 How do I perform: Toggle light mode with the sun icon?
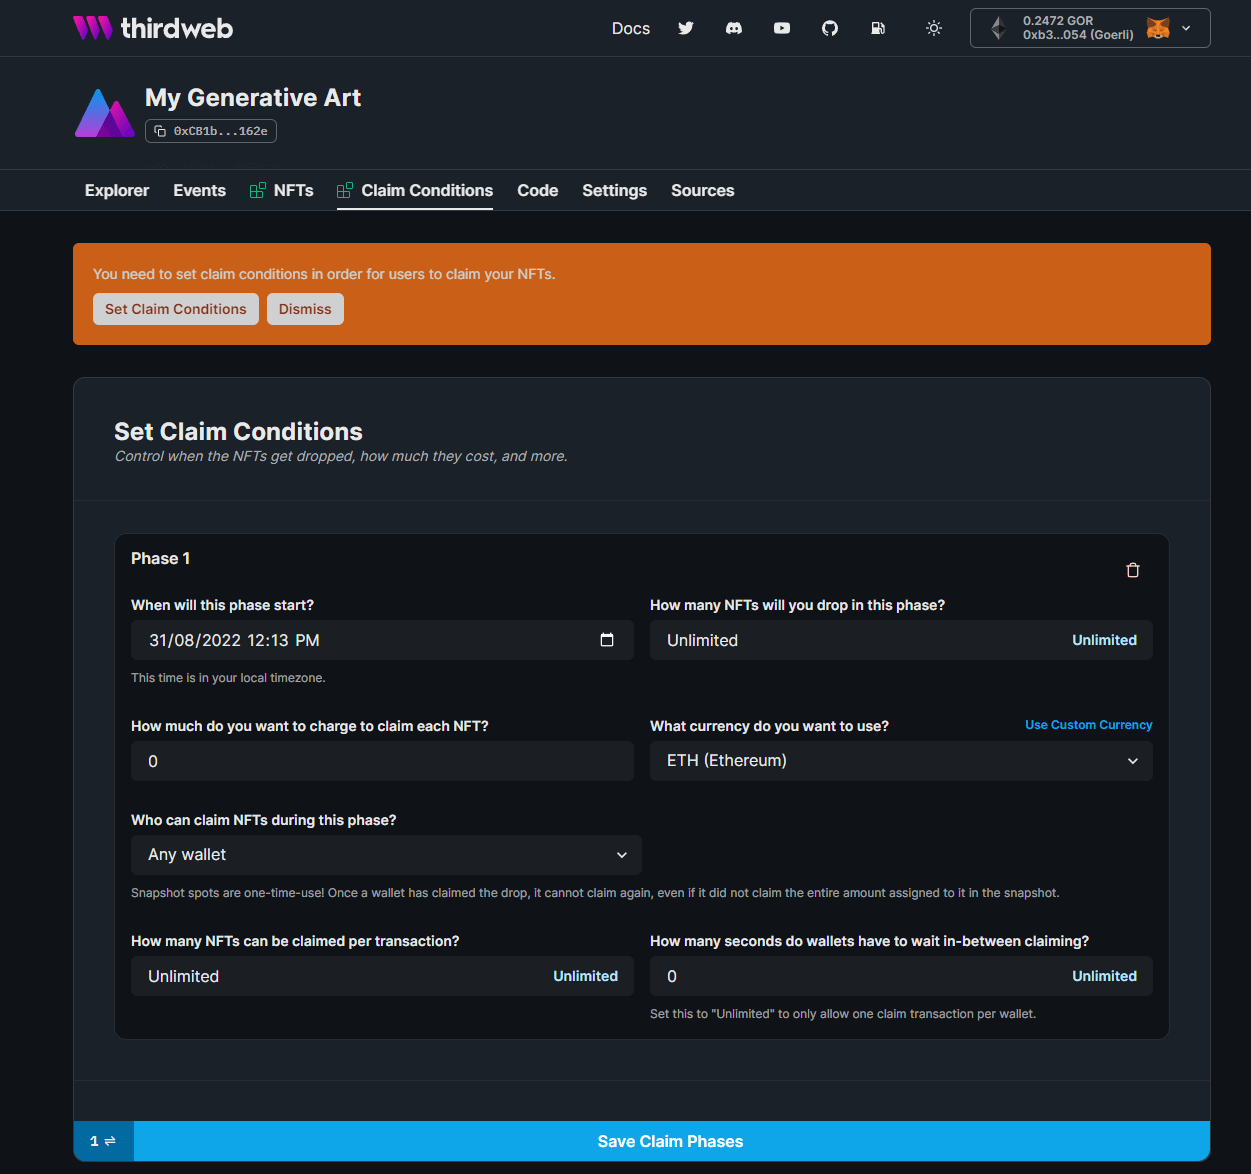coord(934,28)
